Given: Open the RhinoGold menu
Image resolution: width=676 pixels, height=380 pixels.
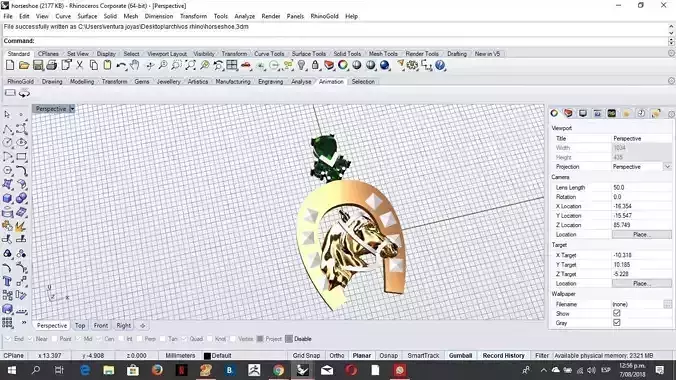Looking at the screenshot, I should tap(324, 16).
